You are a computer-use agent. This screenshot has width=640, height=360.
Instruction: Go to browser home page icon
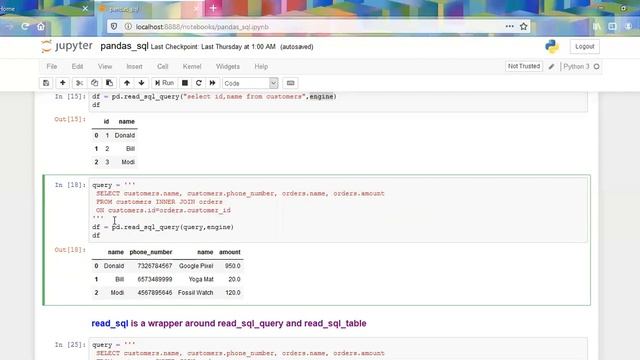[41, 27]
